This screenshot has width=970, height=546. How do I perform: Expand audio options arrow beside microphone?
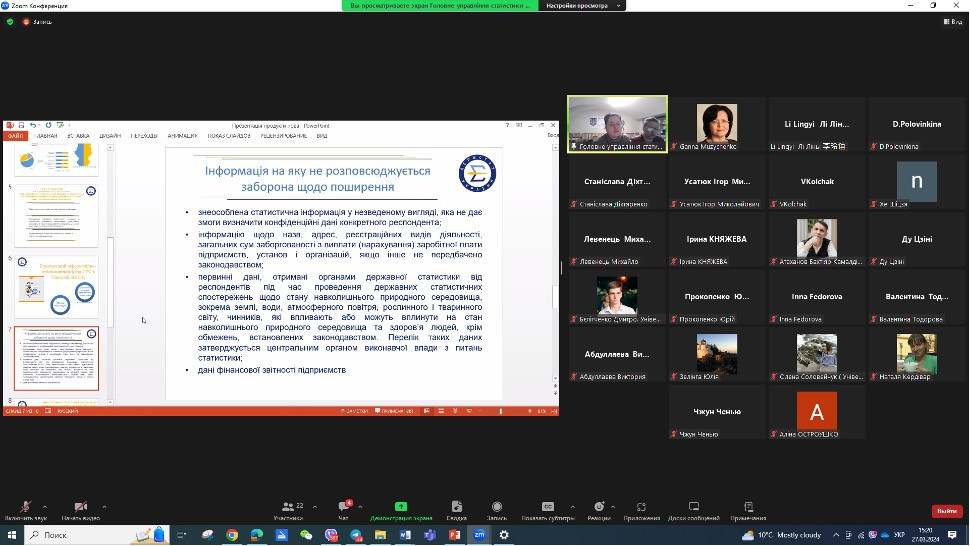45,504
